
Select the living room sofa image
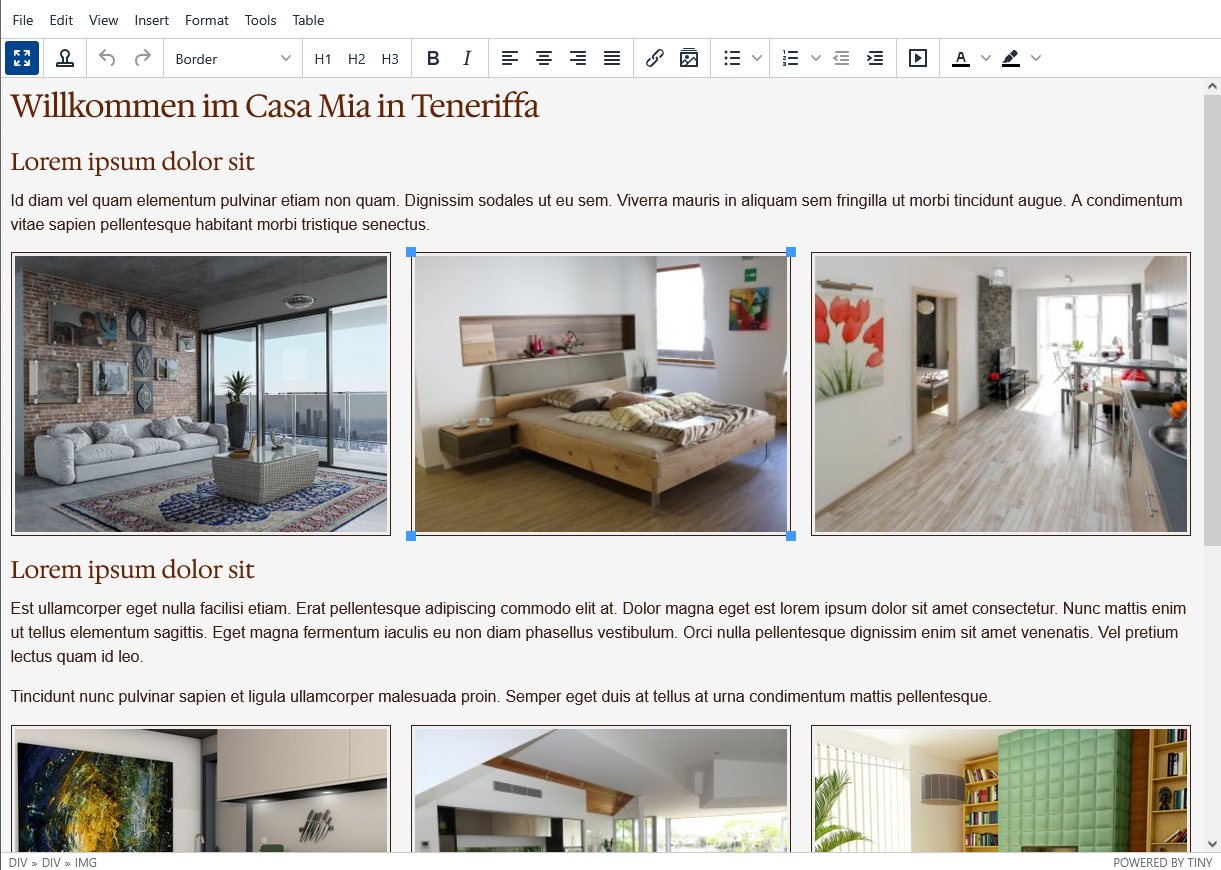point(201,394)
